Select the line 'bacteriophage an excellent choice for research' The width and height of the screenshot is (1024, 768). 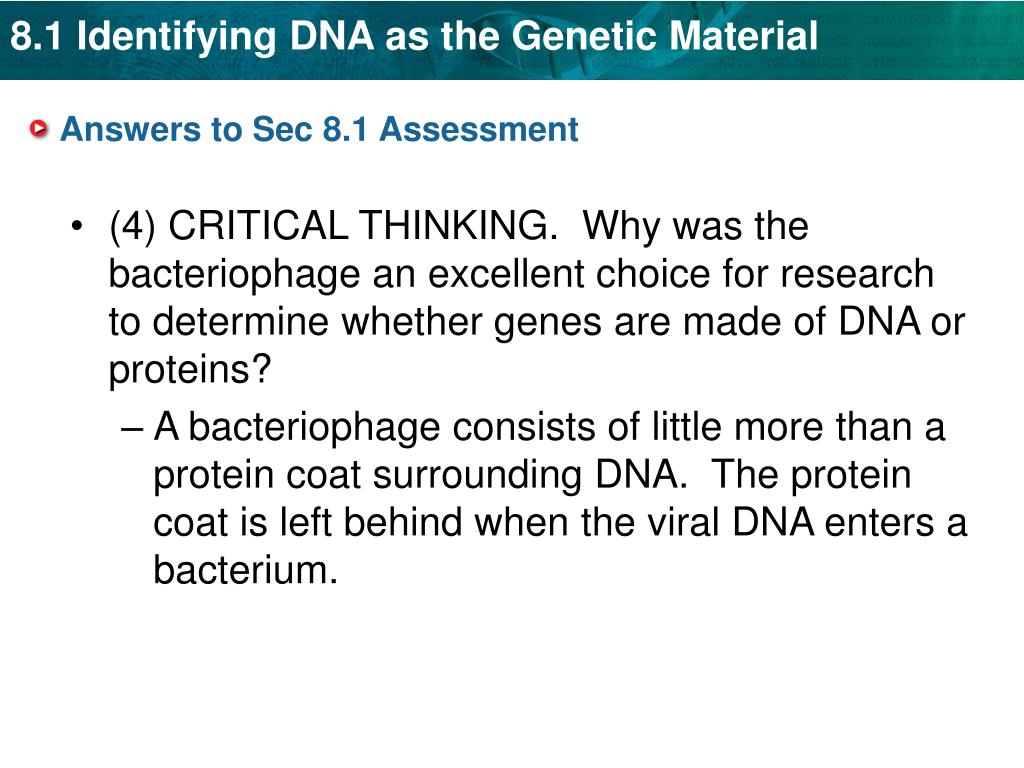(x=521, y=274)
